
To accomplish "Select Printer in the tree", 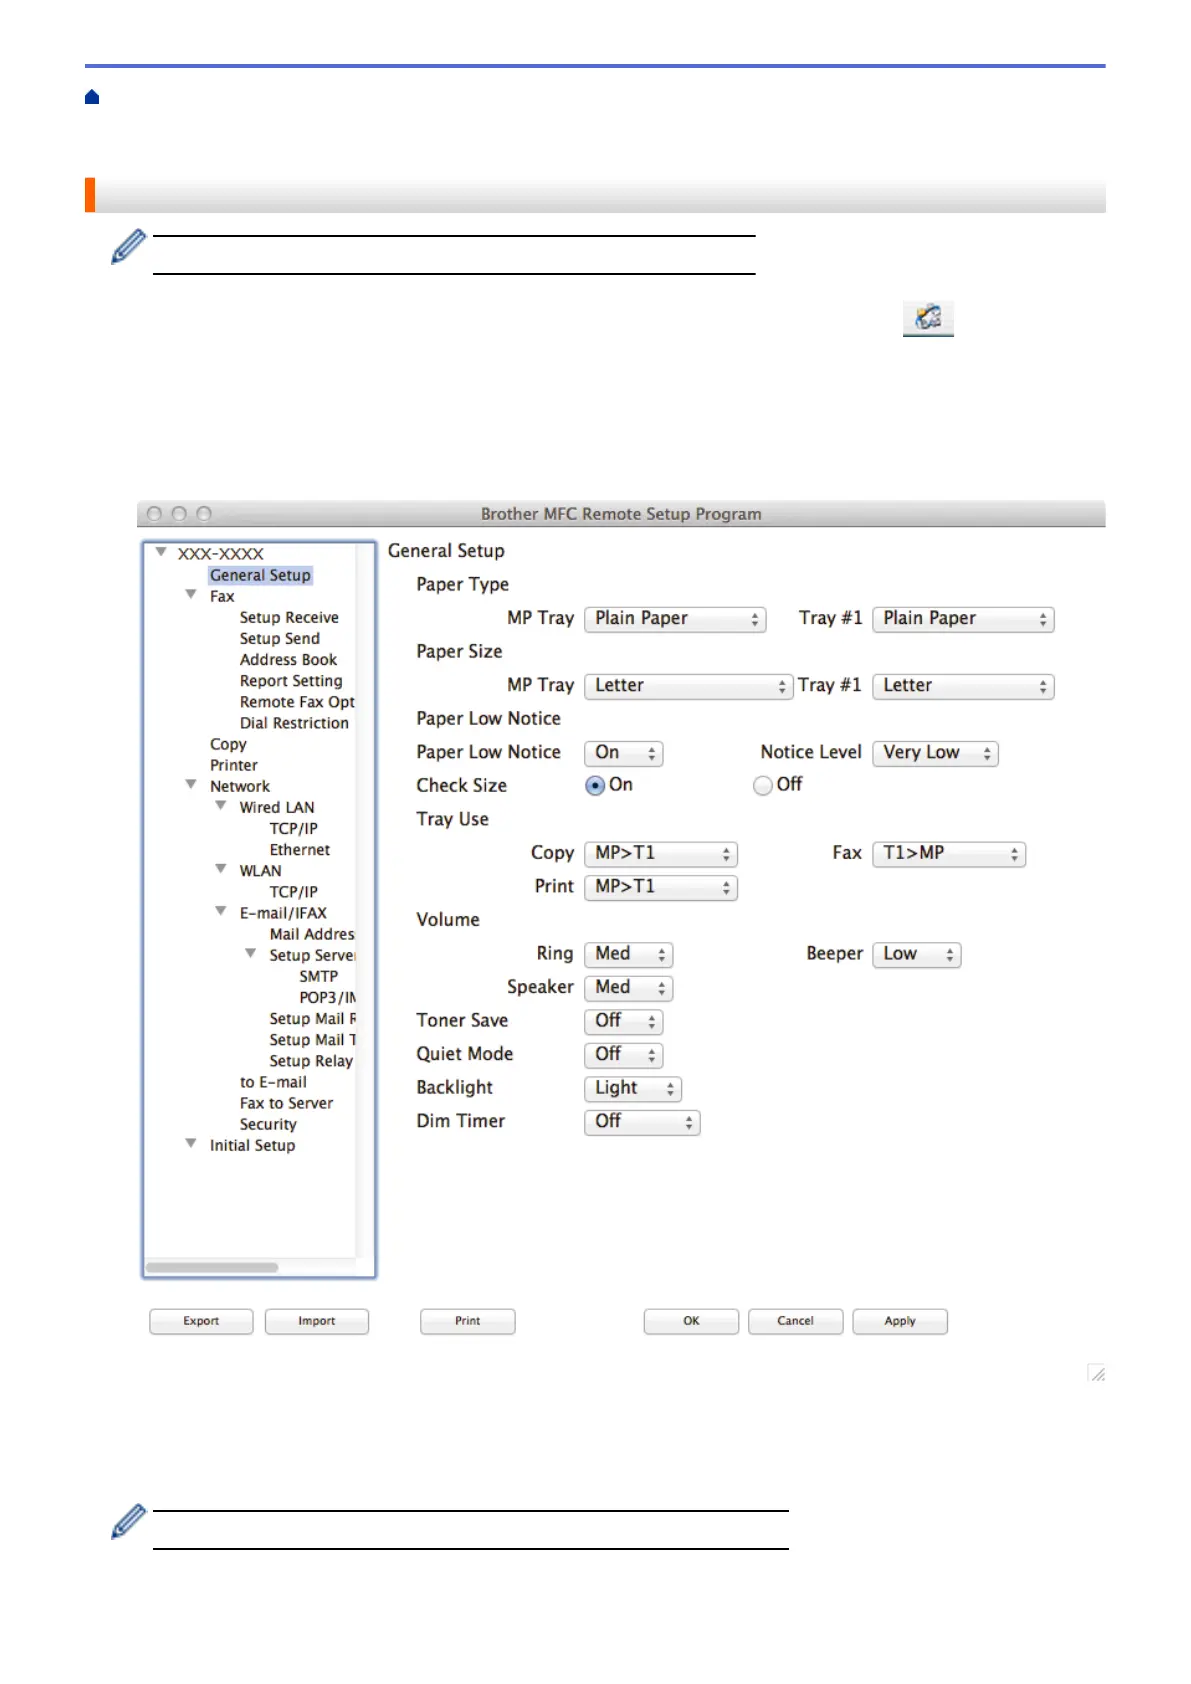I will (x=234, y=765).
